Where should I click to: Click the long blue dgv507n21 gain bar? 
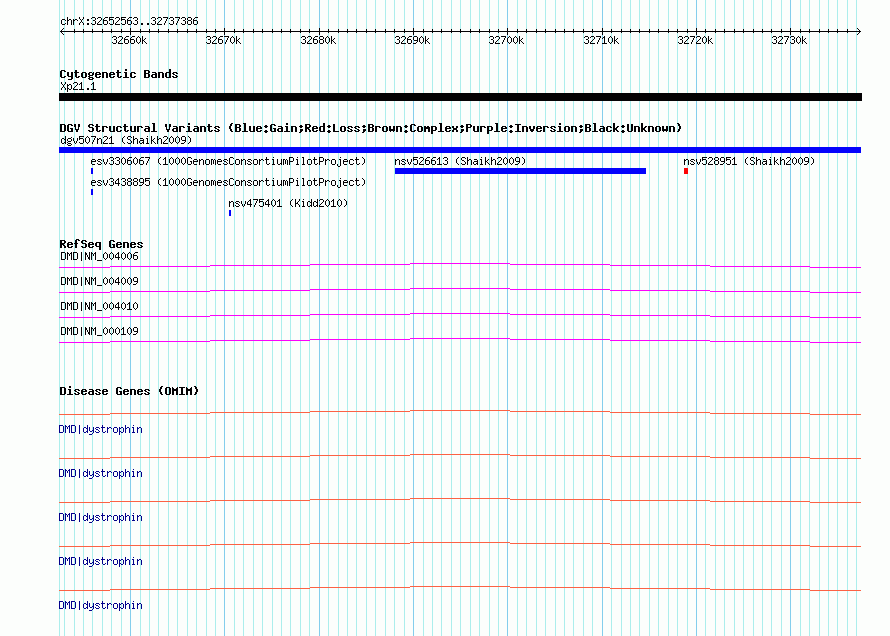click(460, 150)
